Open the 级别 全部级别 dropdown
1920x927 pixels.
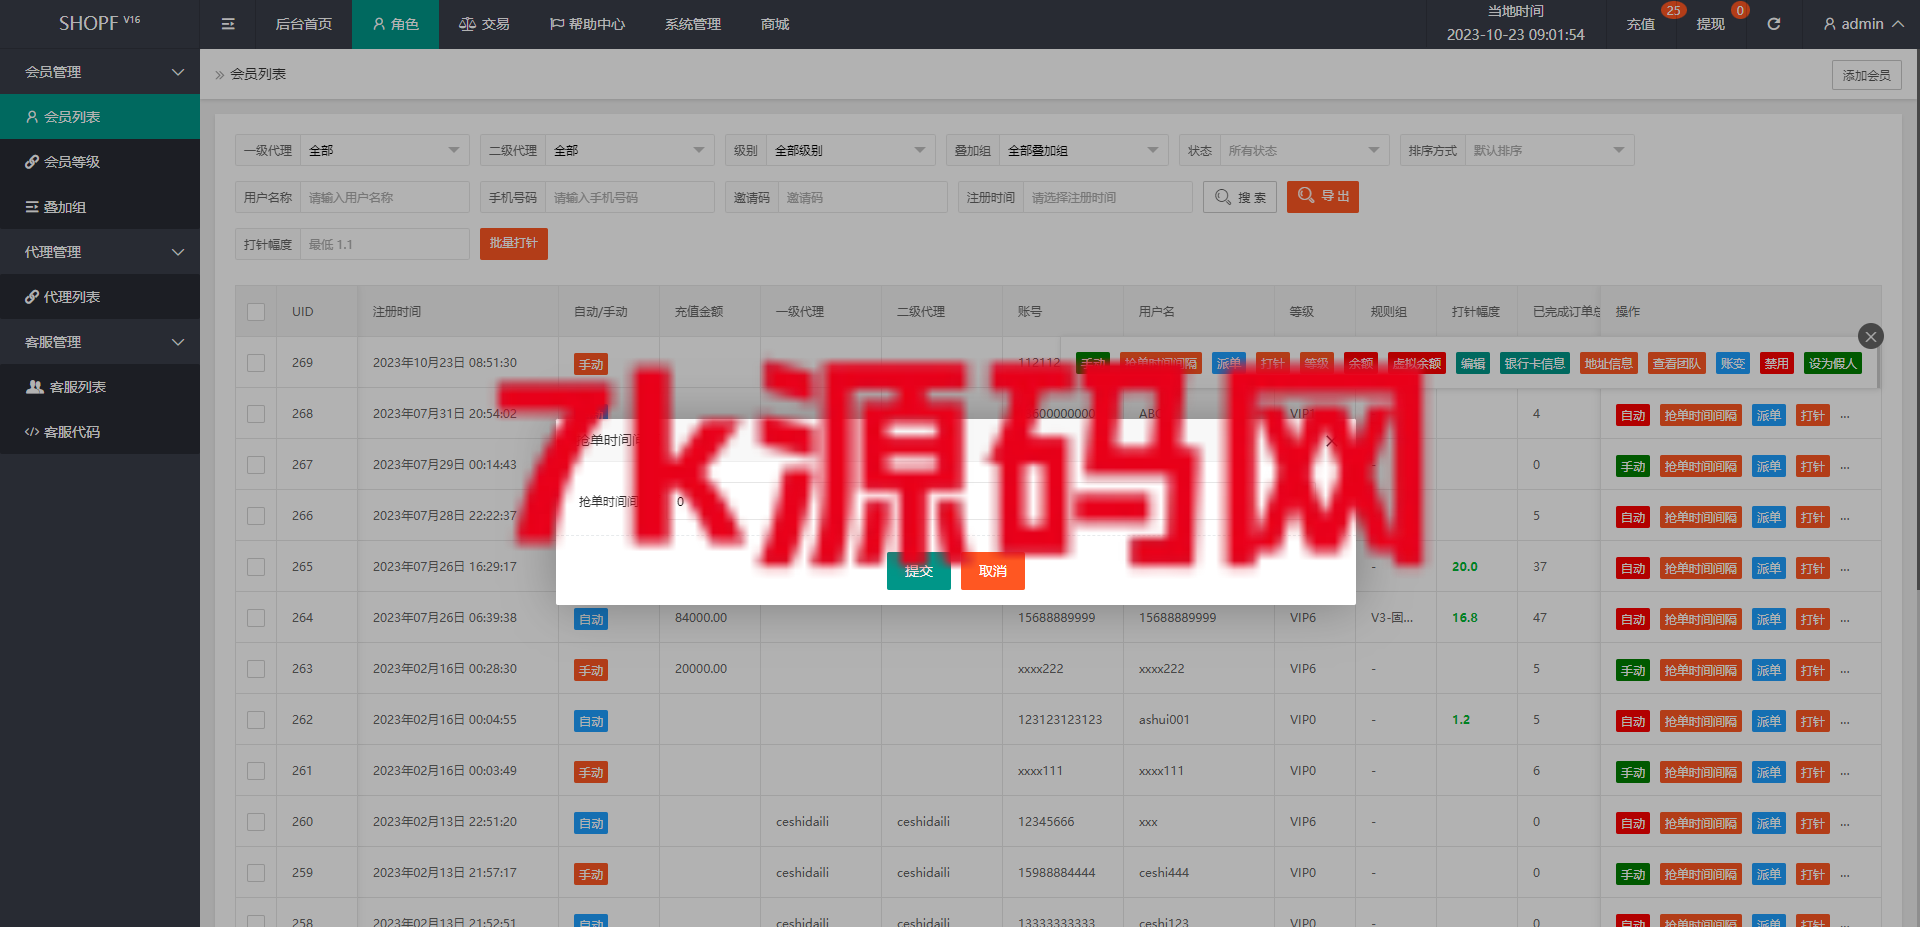(x=851, y=150)
